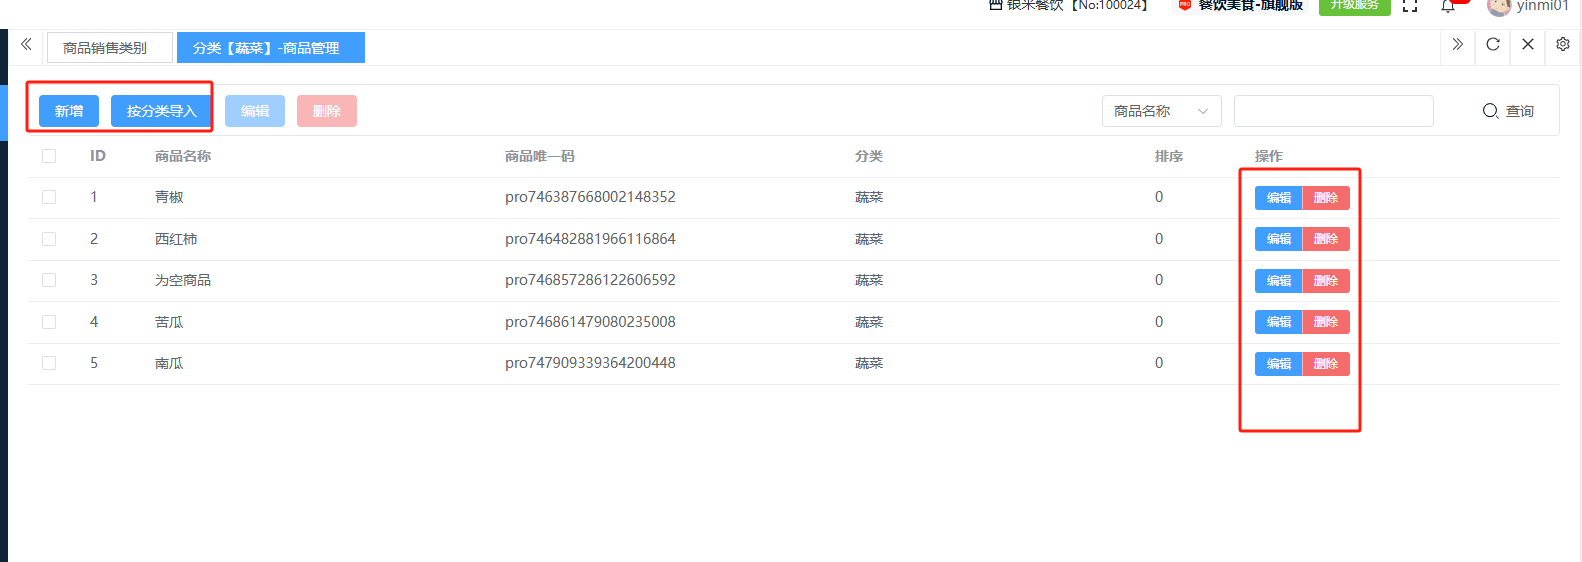Click the 查询 search magnifier button

(x=1508, y=111)
